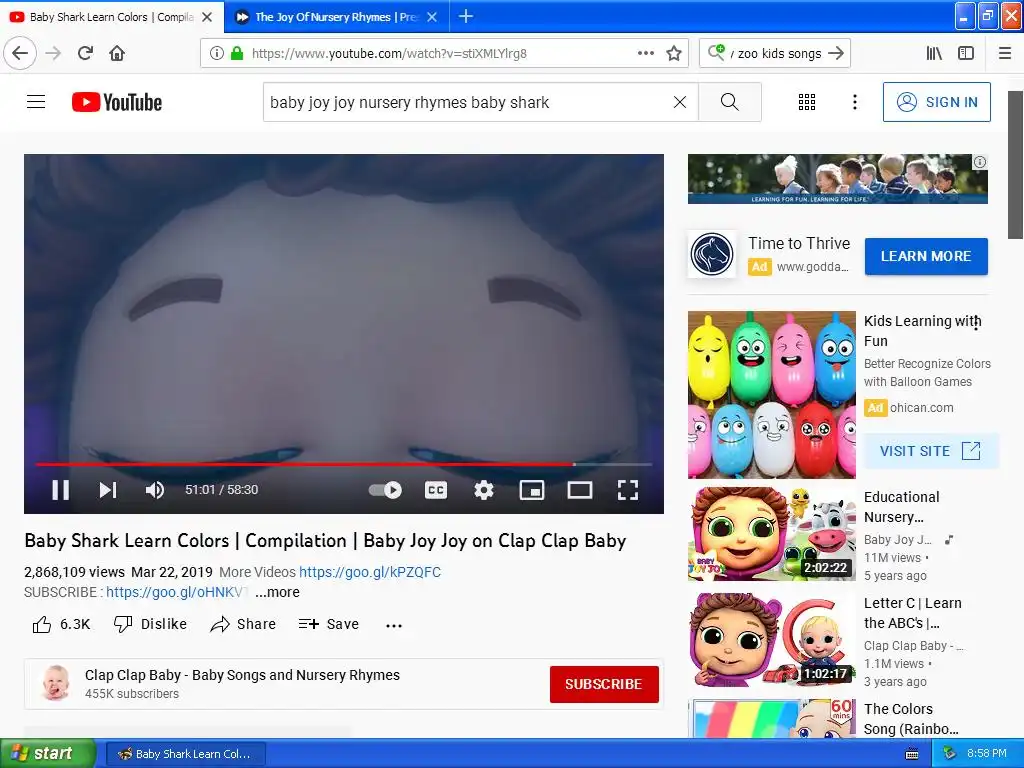Toggle closed captions on video

point(436,490)
